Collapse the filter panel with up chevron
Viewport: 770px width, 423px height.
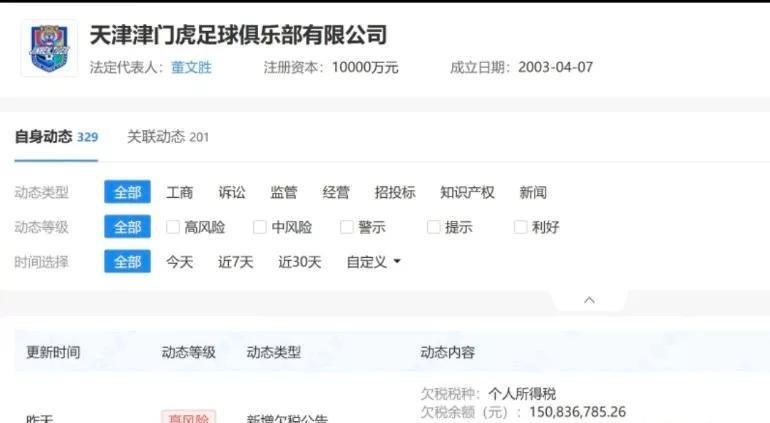(x=589, y=300)
